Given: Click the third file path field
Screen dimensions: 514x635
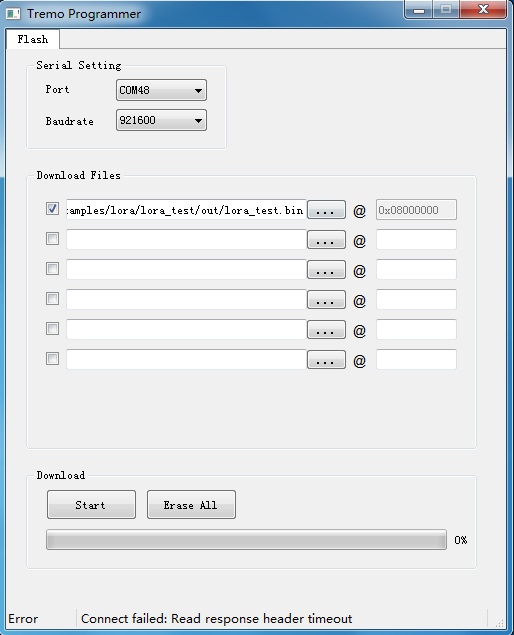Looking at the screenshot, I should click(x=186, y=270).
